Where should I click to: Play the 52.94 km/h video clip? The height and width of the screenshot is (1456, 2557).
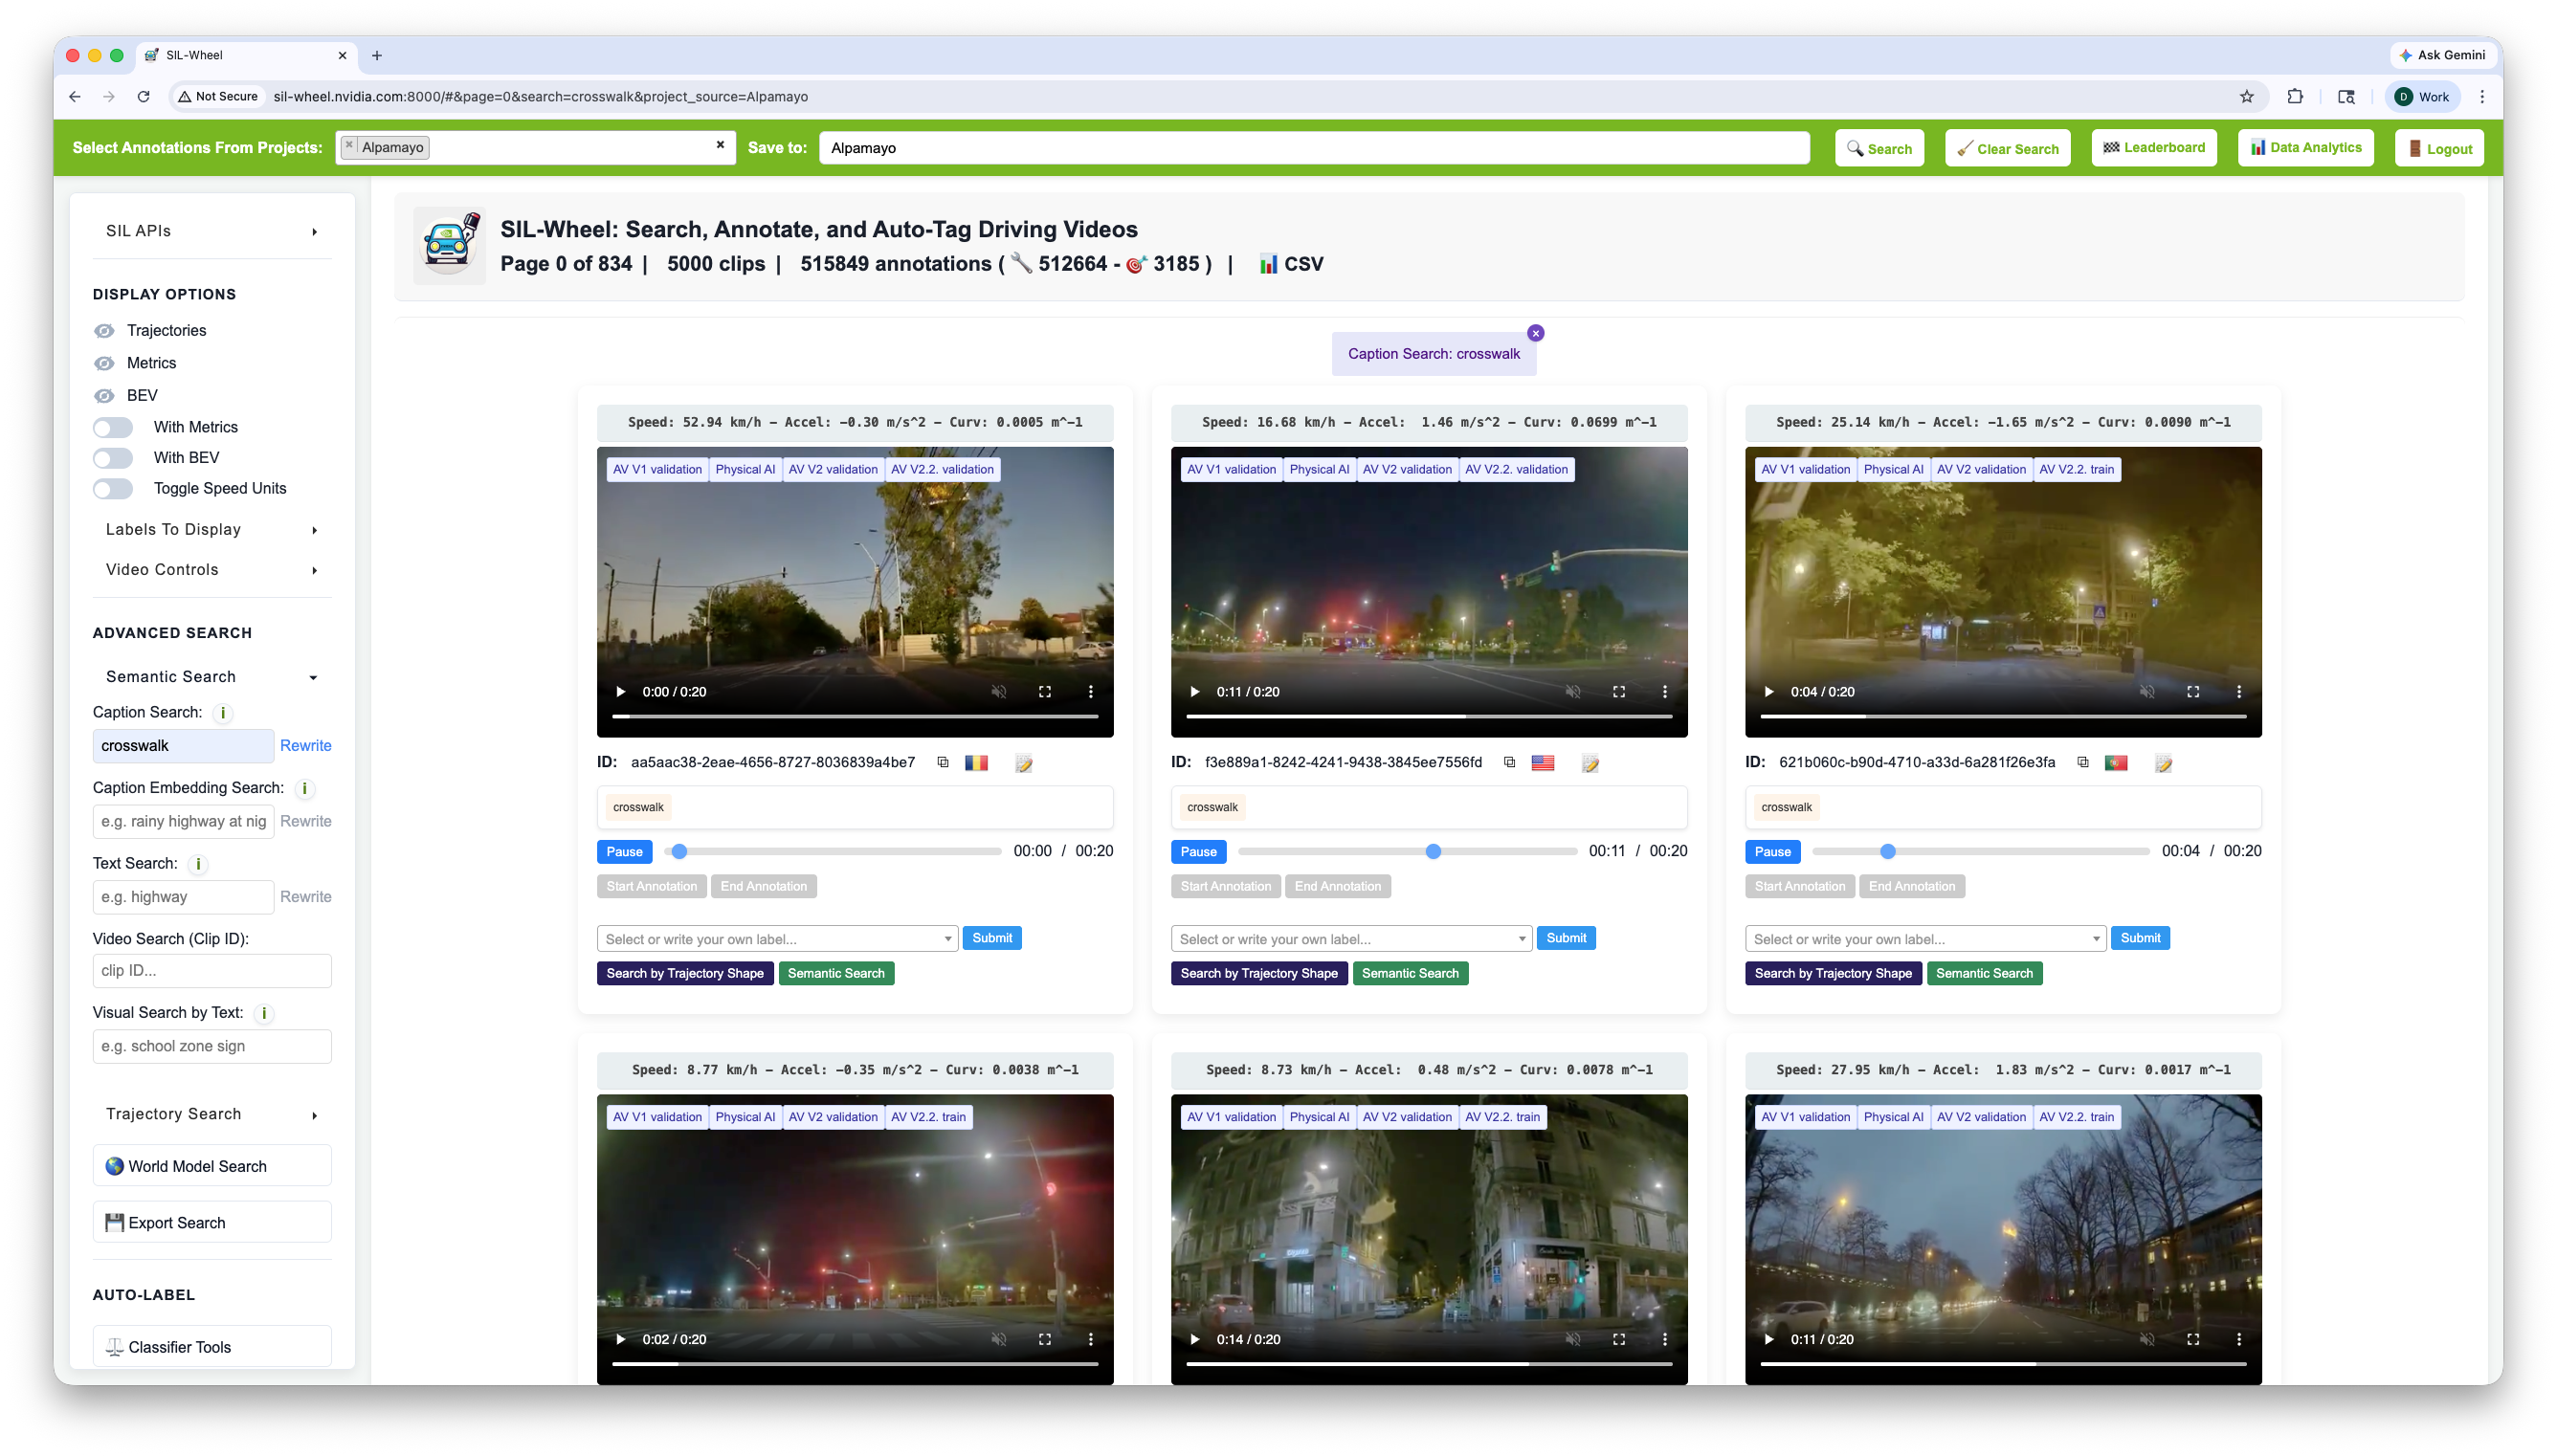(x=620, y=692)
